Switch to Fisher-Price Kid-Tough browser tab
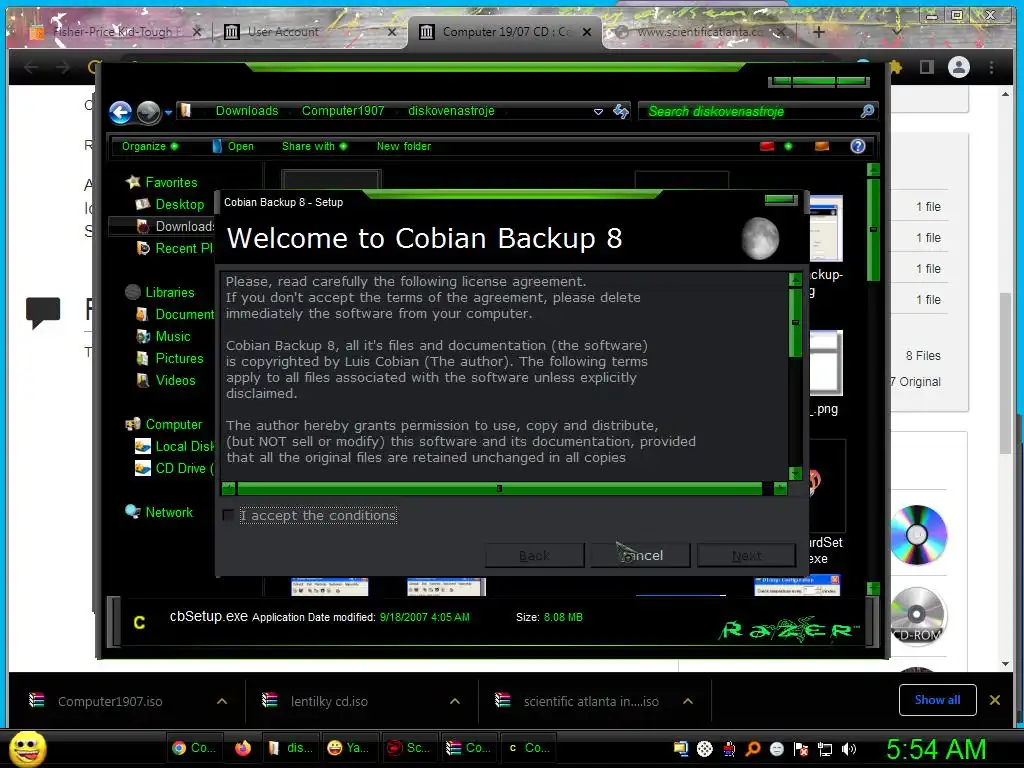 pyautogui.click(x=114, y=31)
